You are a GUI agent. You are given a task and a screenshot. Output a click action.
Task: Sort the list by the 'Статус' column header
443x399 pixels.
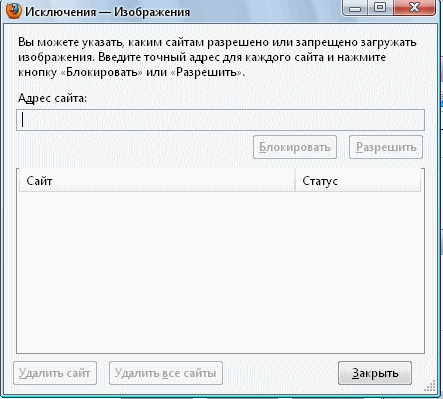pos(358,181)
